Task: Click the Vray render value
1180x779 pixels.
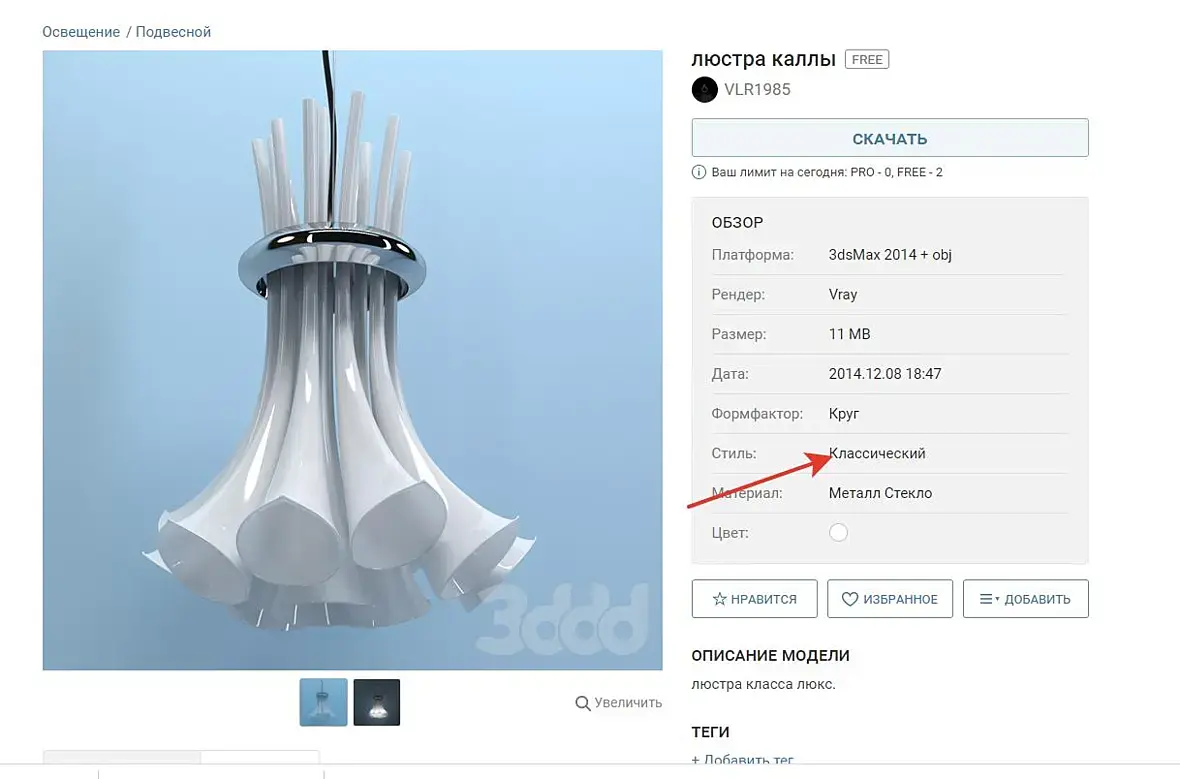Action: (843, 295)
